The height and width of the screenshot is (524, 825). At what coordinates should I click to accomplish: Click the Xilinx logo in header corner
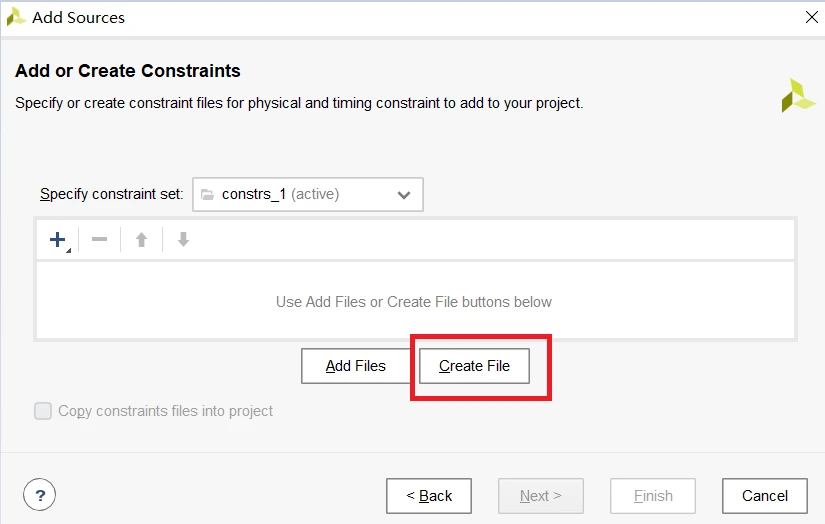pos(798,95)
